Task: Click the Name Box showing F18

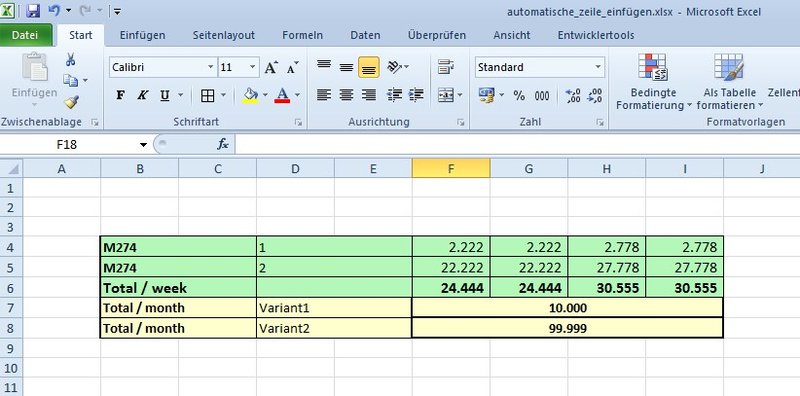Action: [67, 145]
